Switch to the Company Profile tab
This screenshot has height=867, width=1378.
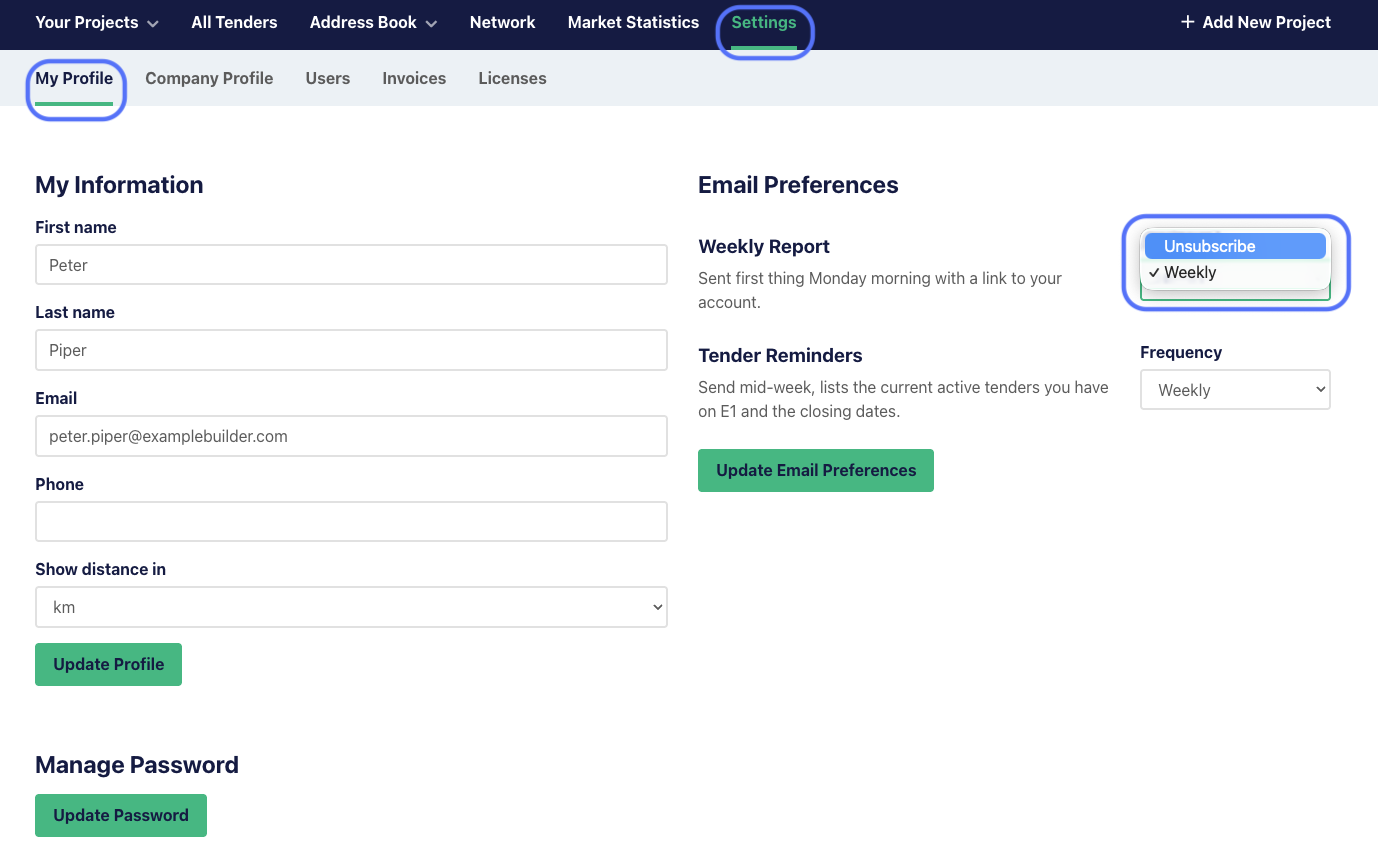point(209,78)
